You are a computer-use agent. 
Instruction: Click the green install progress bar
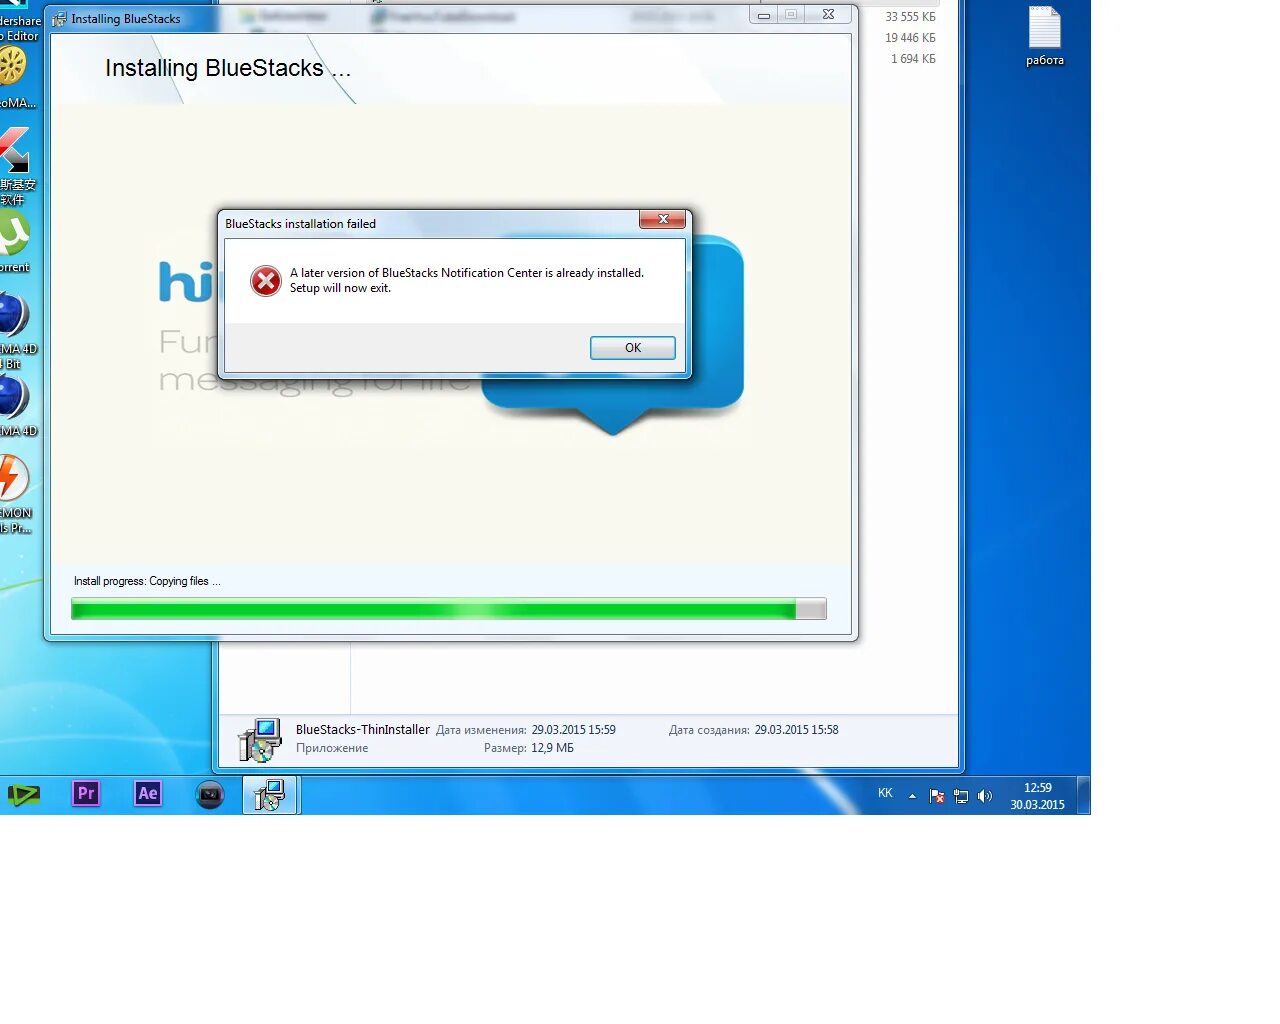[x=448, y=609]
